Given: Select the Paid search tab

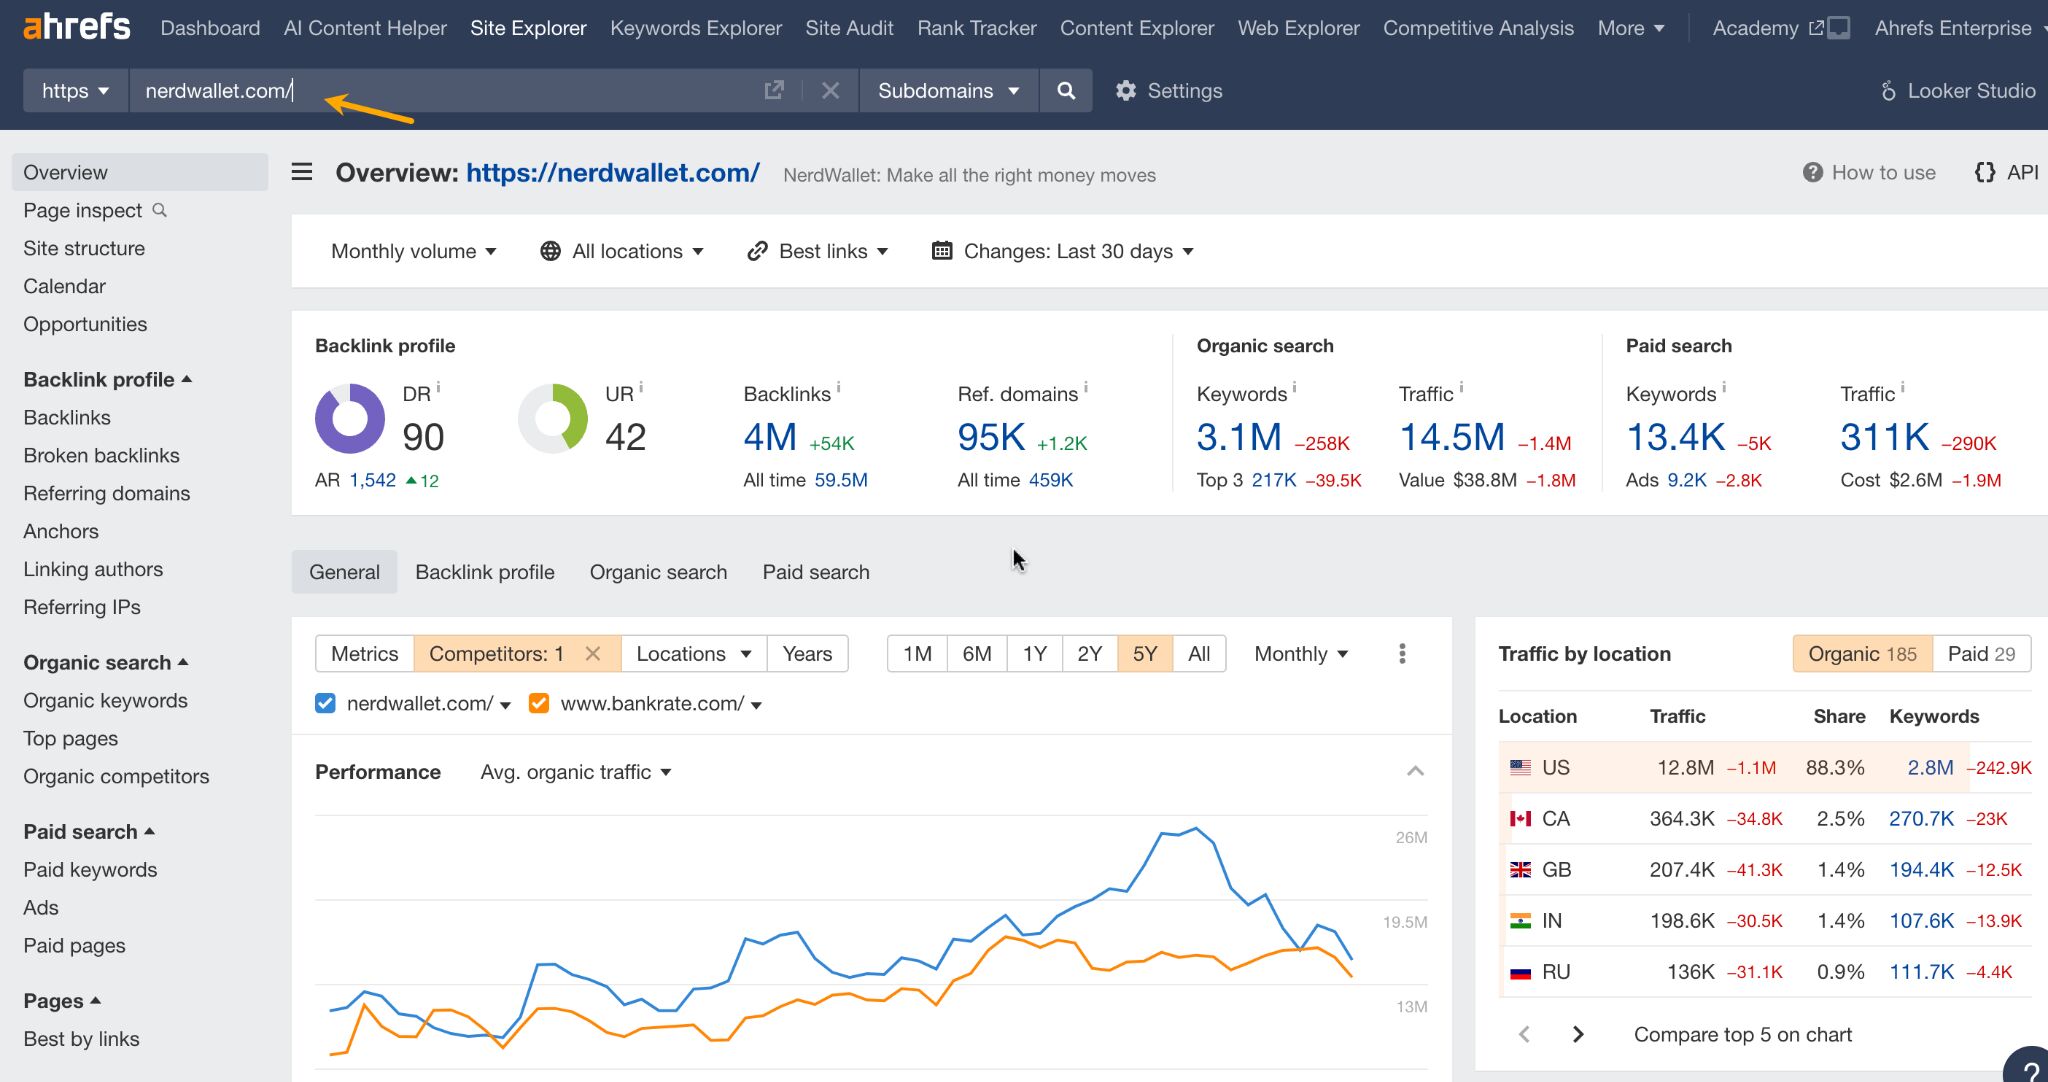Looking at the screenshot, I should point(815,569).
